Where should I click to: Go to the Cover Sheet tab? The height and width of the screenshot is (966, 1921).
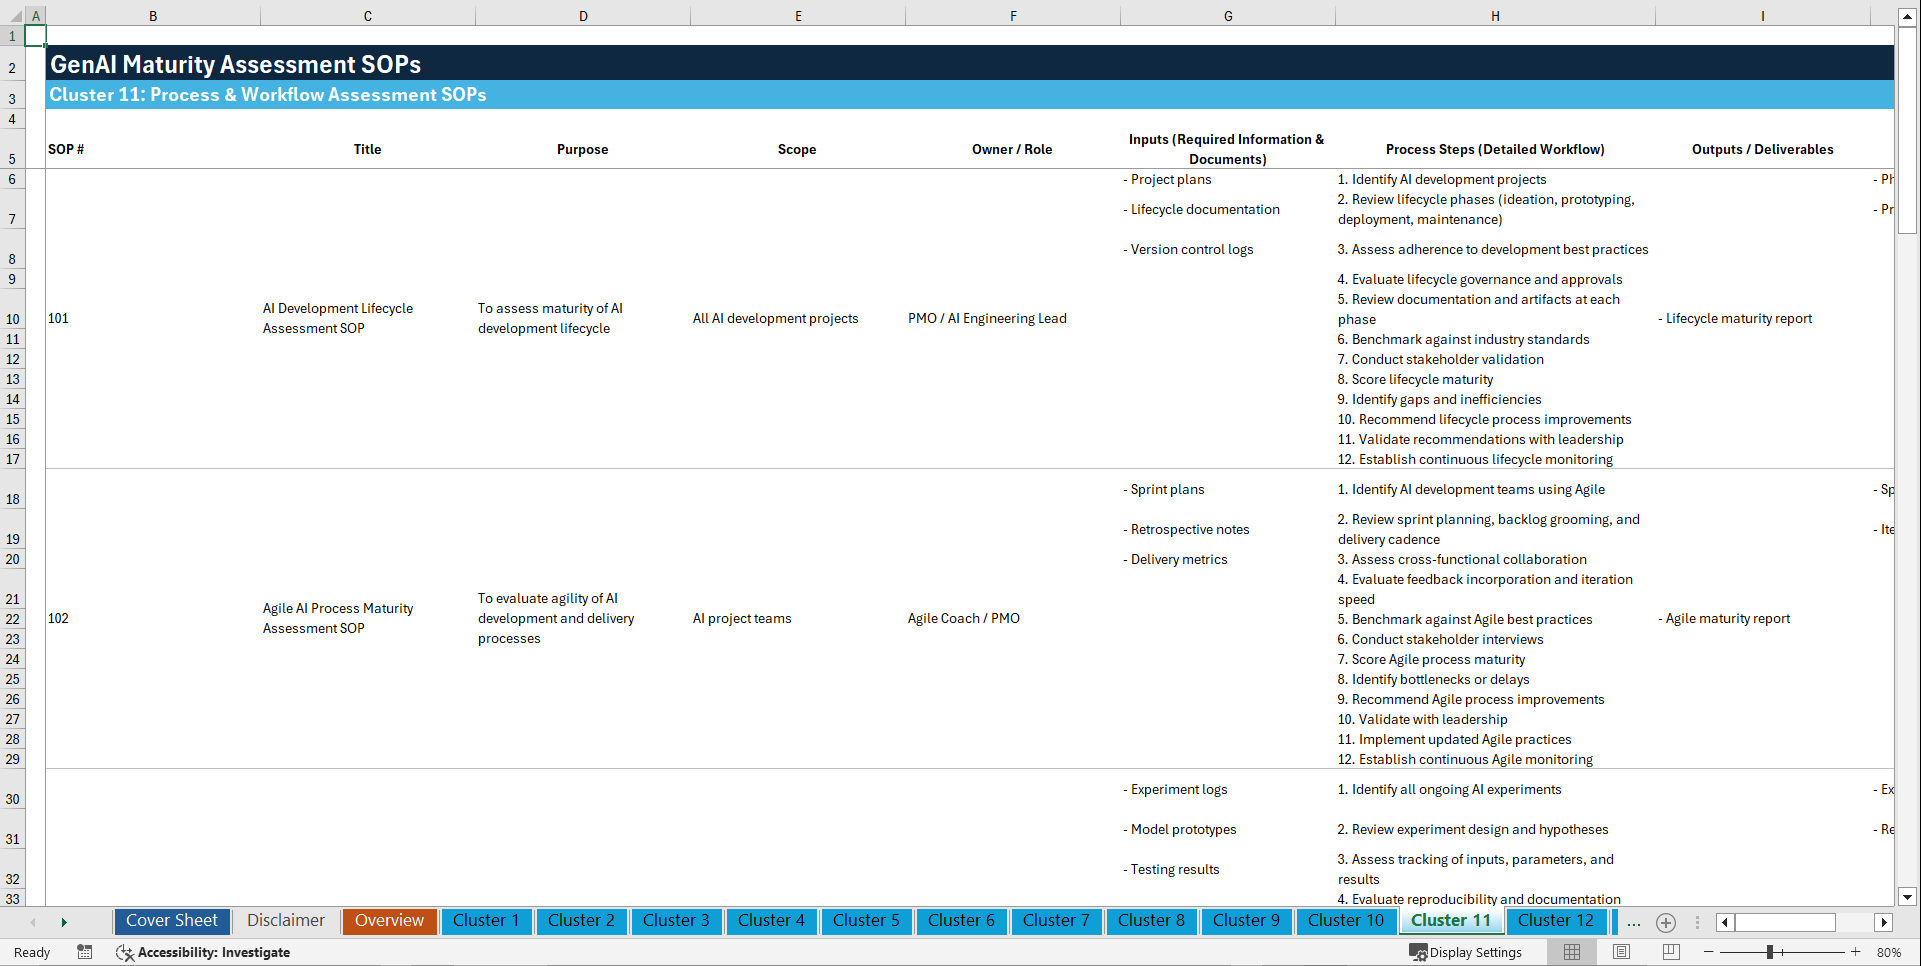point(171,921)
